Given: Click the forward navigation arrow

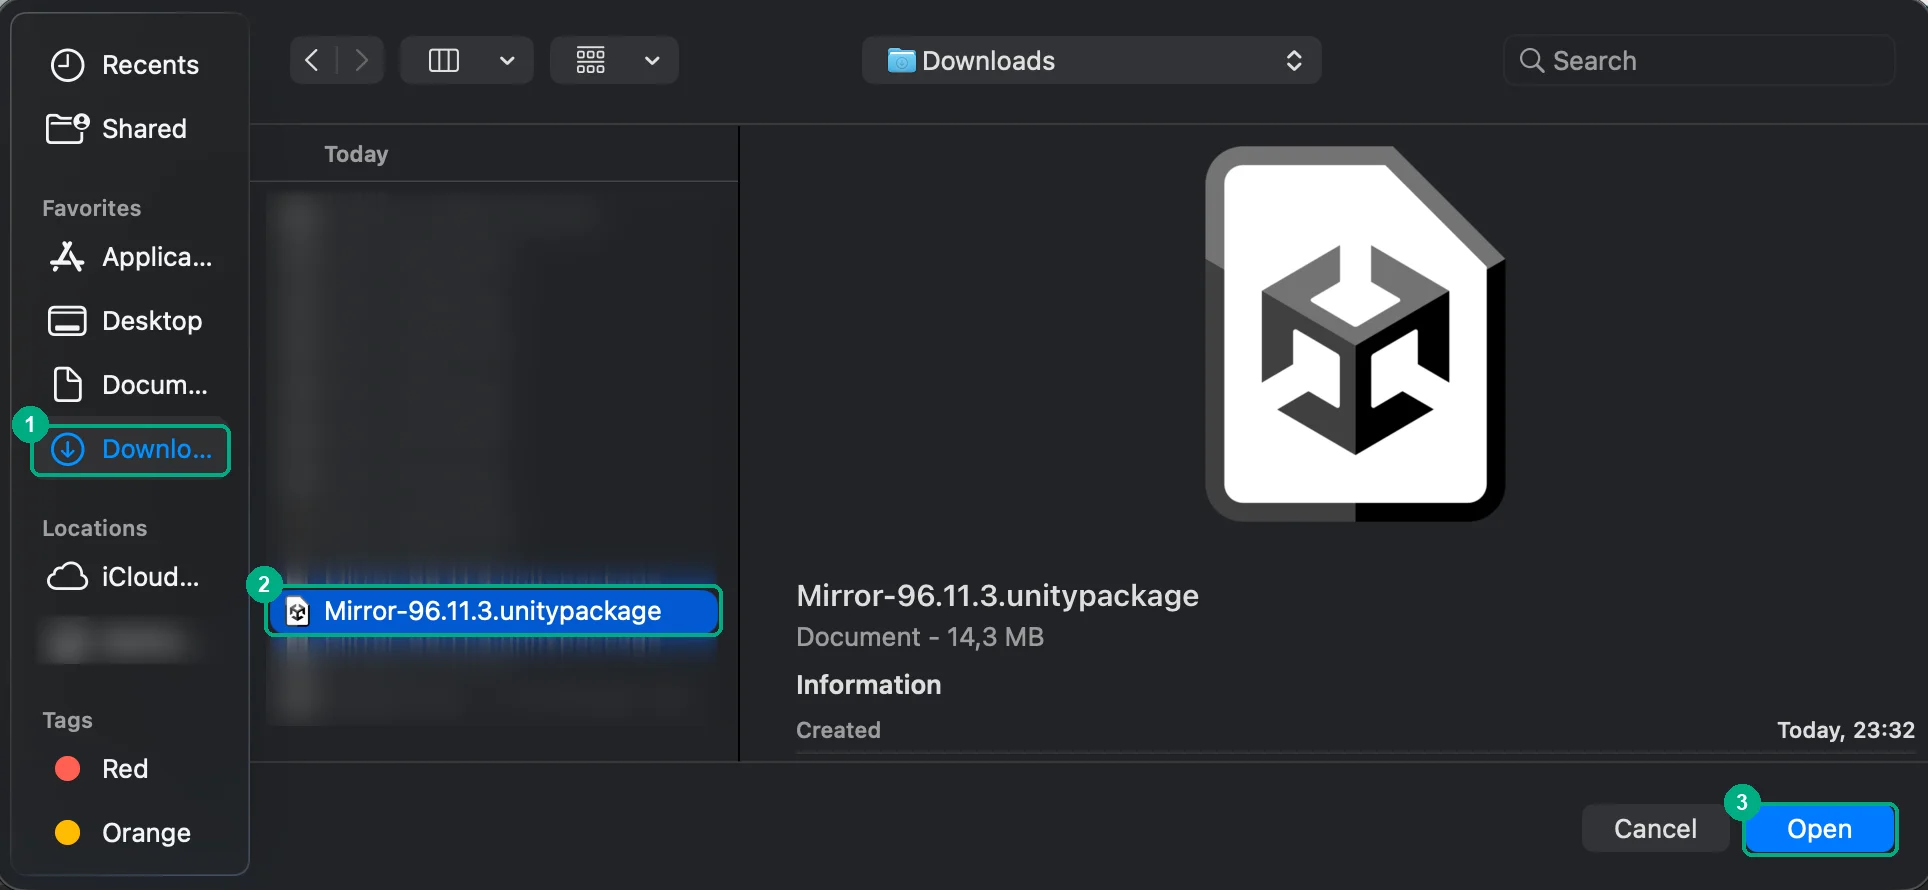Looking at the screenshot, I should pyautogui.click(x=361, y=61).
